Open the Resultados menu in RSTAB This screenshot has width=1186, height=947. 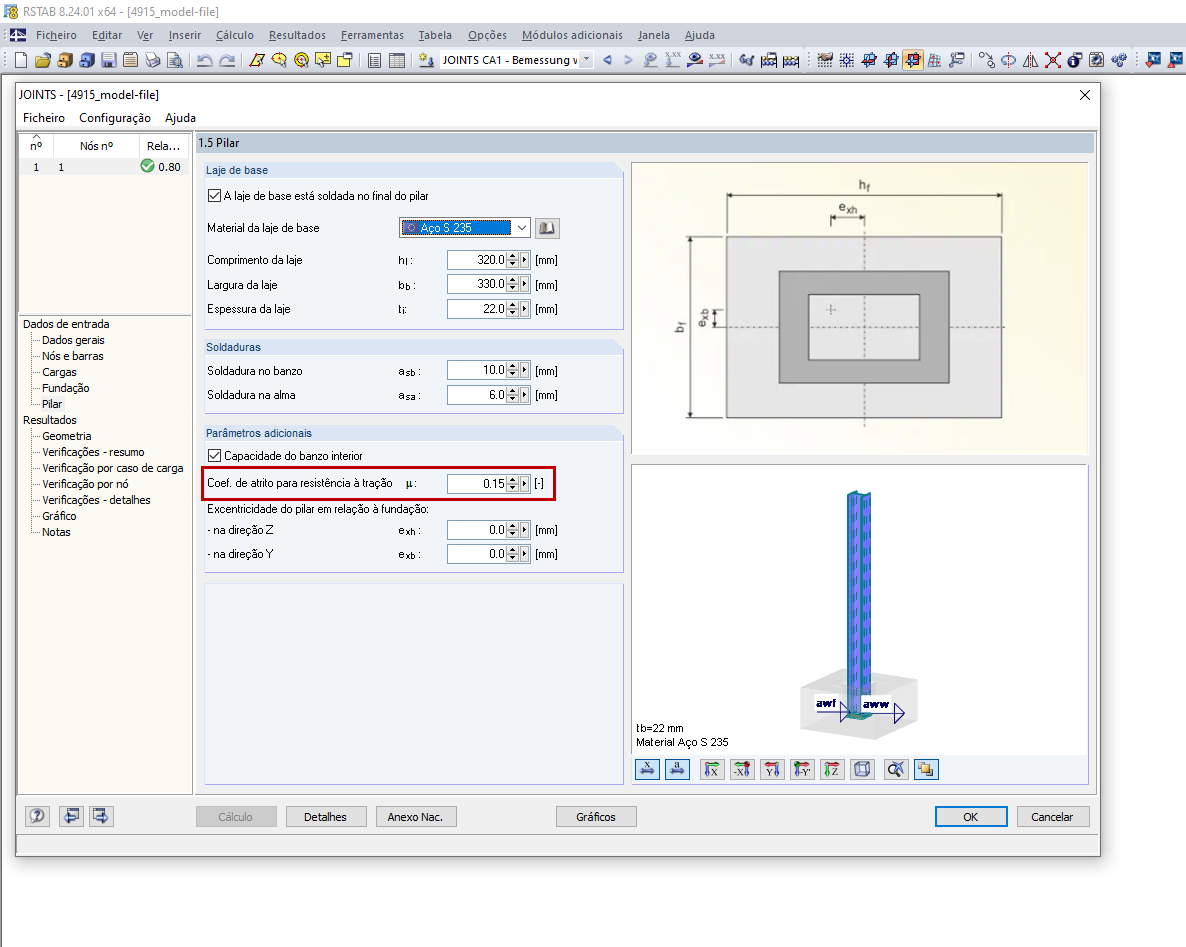[x=297, y=35]
